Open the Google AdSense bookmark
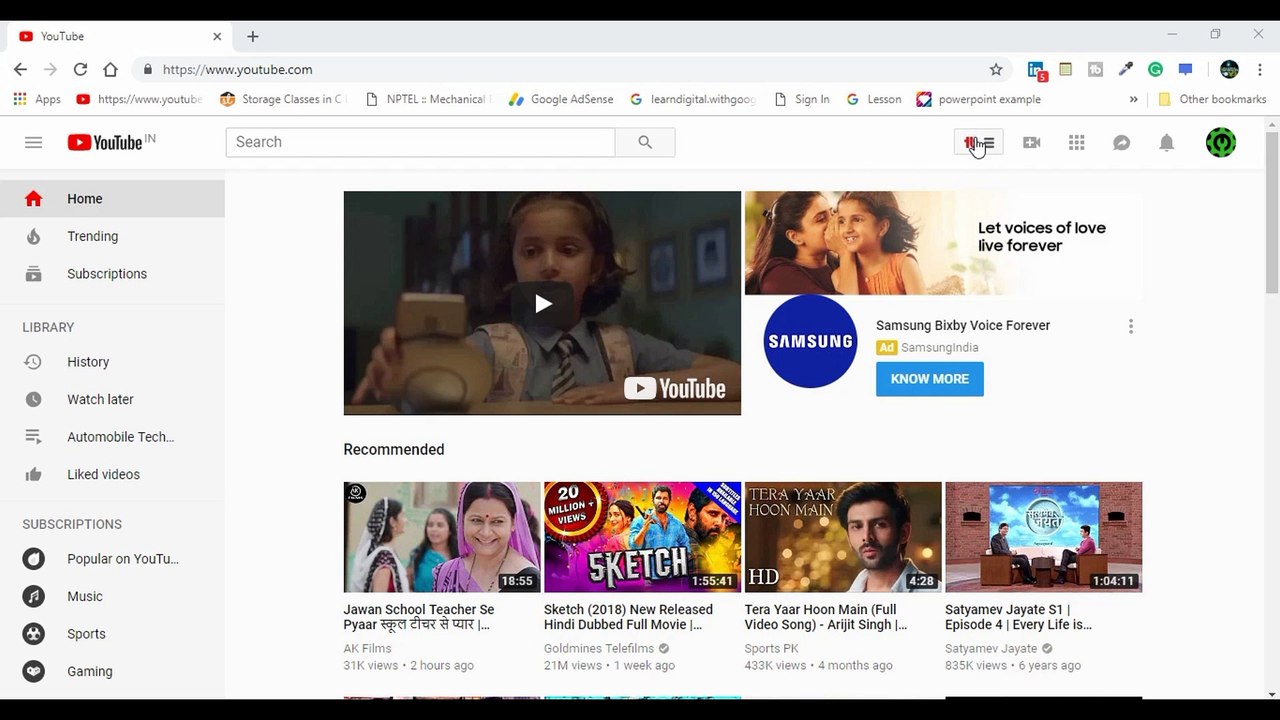The image size is (1280, 720). point(561,99)
